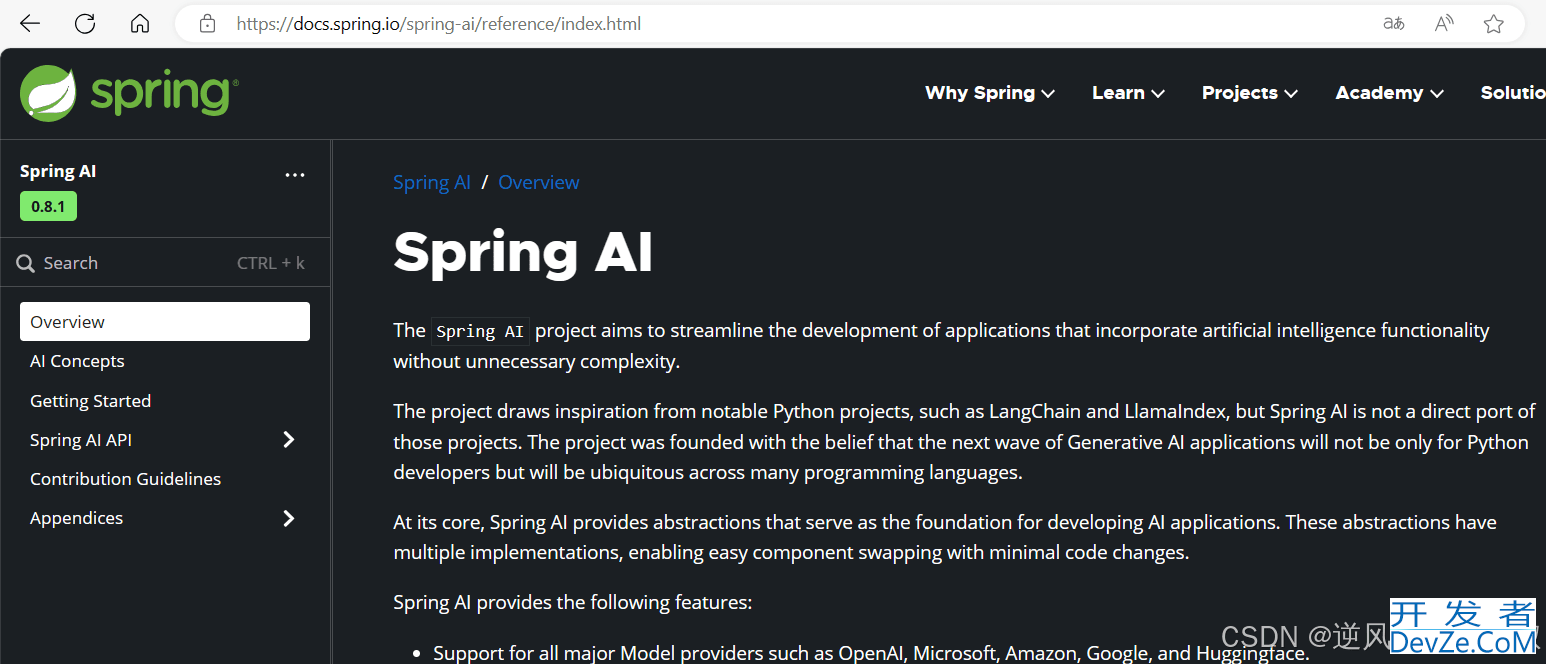Screen dimensions: 1546x664
Task: Click the inline code Spring AI
Action: coord(480,331)
